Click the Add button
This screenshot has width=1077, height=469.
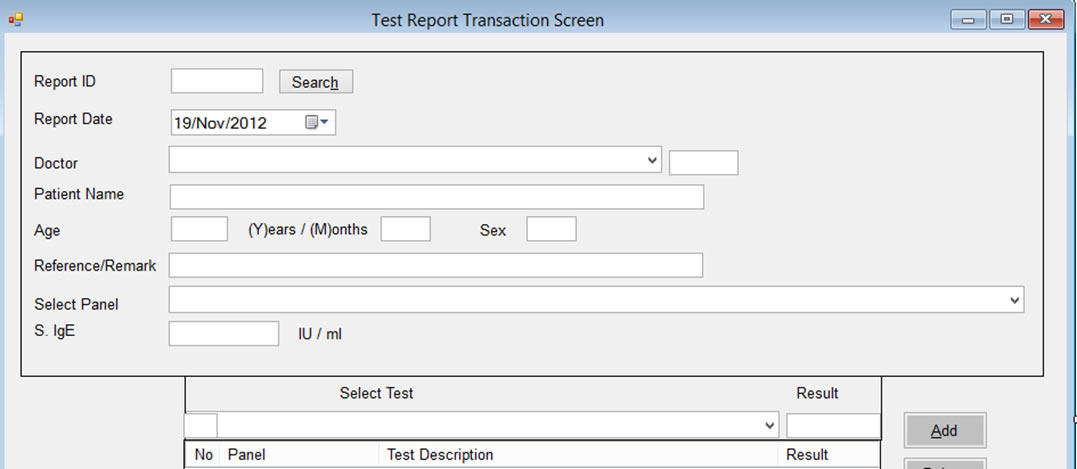pyautogui.click(x=945, y=431)
